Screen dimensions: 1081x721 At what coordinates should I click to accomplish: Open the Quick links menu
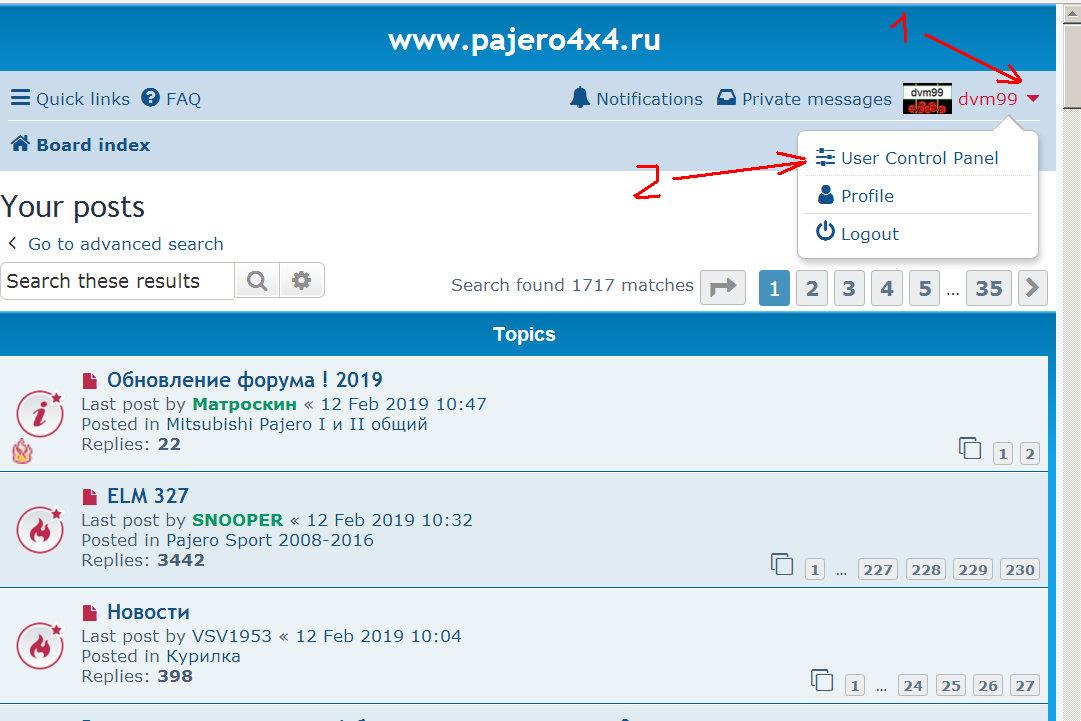pos(70,99)
